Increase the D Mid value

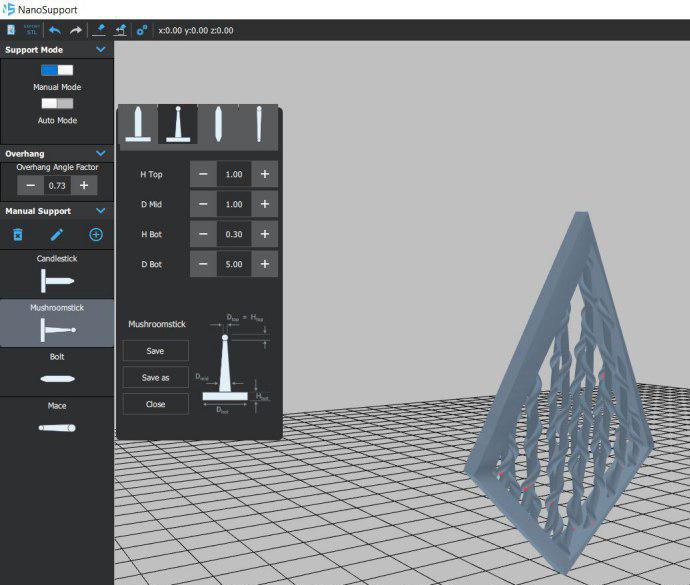point(265,204)
